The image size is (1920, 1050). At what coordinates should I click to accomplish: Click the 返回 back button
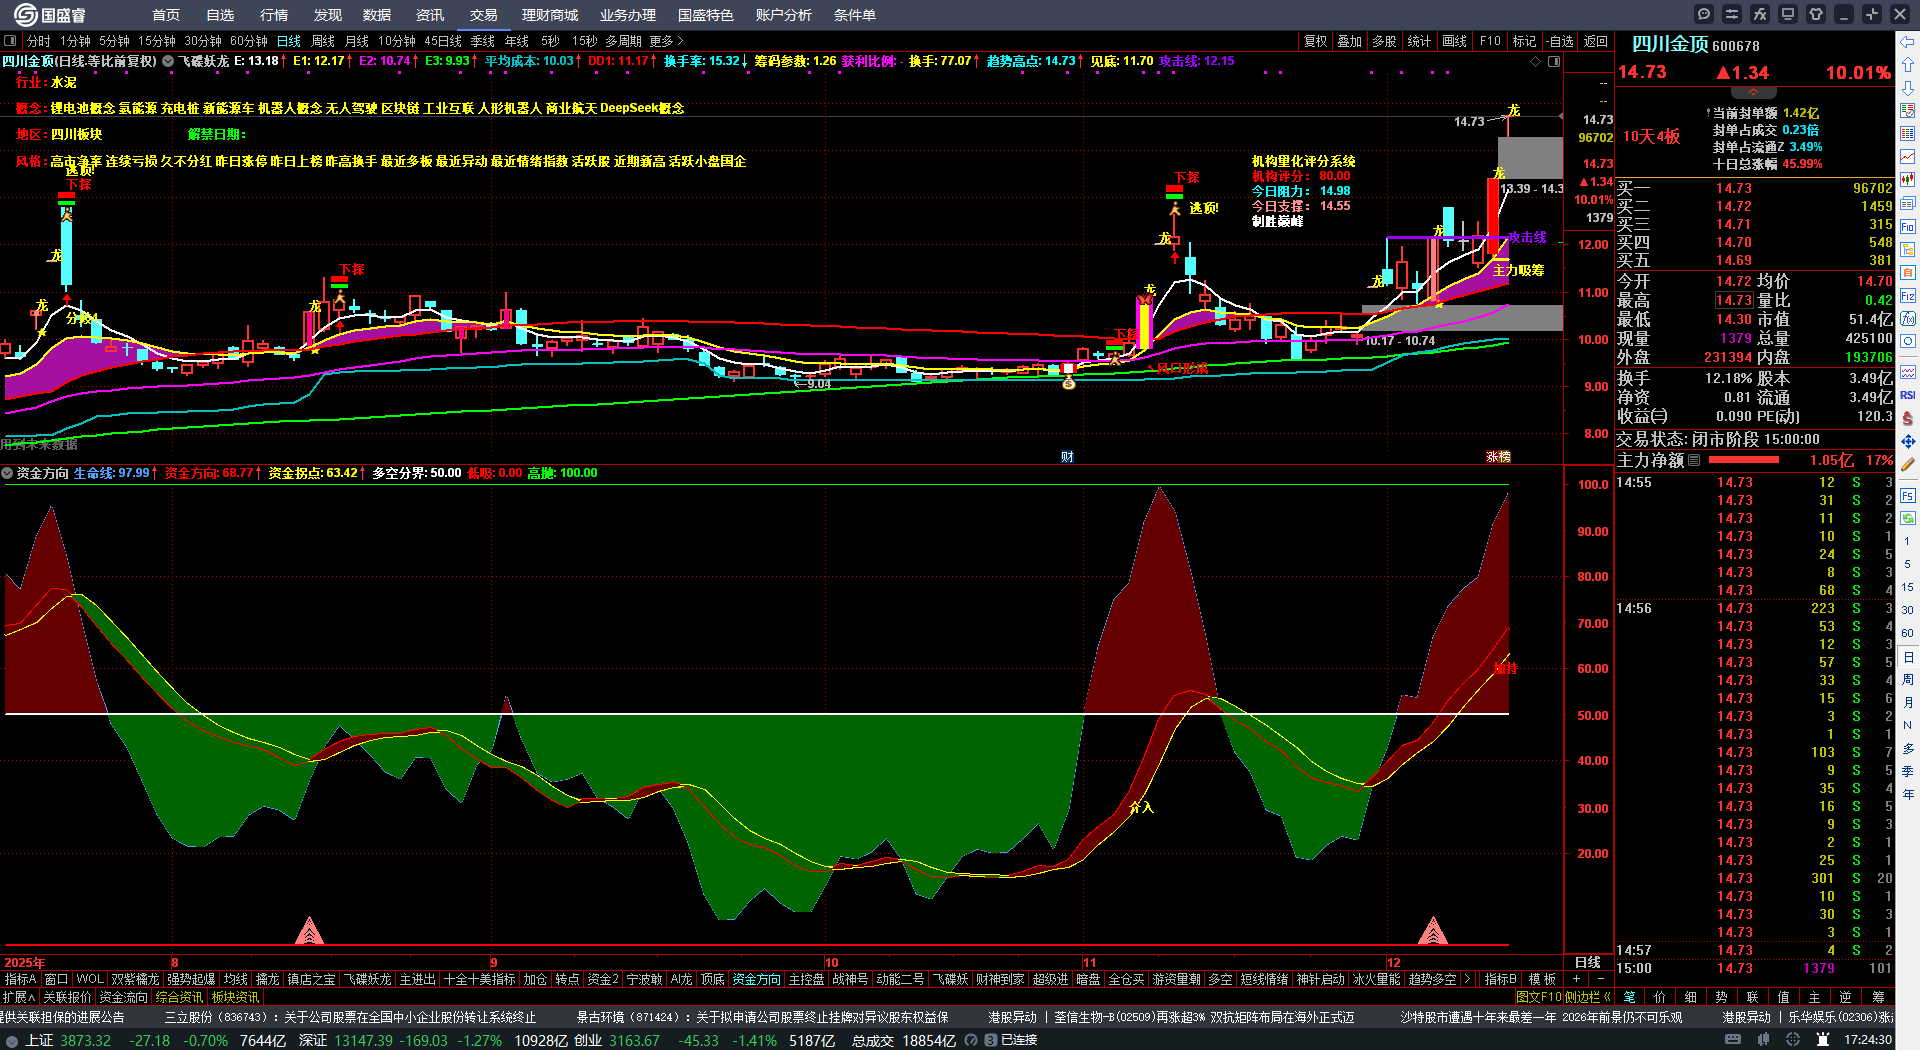1596,41
